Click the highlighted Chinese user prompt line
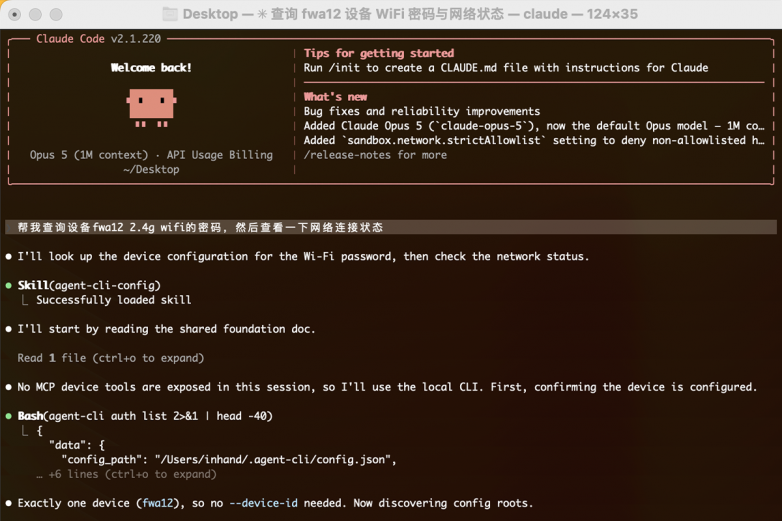 [x=391, y=227]
